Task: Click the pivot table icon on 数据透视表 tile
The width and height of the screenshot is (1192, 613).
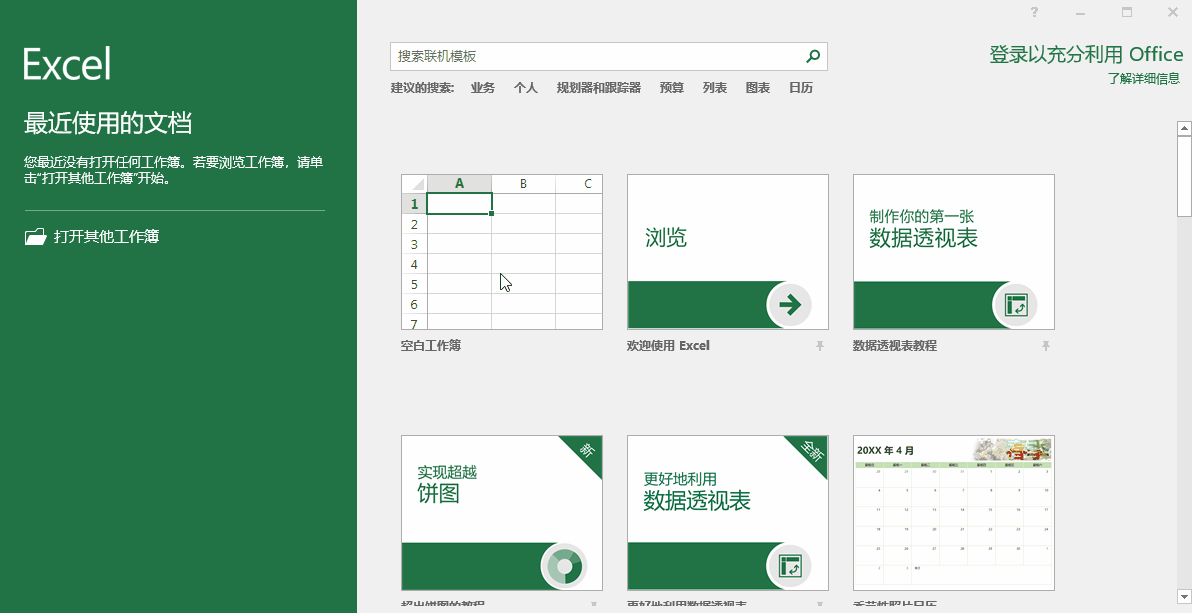Action: 1016,305
